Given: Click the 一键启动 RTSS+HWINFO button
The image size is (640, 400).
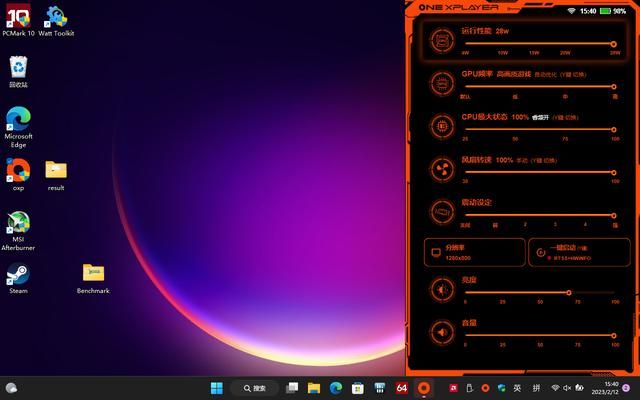Looking at the screenshot, I should tap(577, 252).
